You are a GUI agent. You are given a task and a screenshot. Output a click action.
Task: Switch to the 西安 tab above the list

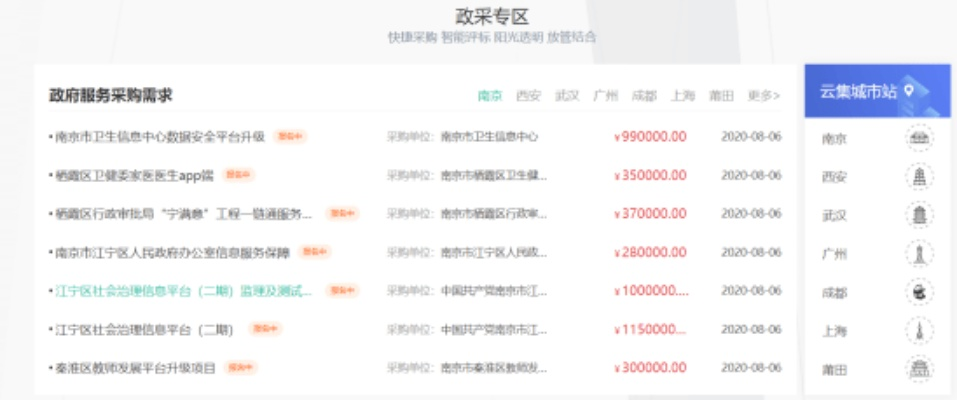pyautogui.click(x=528, y=96)
